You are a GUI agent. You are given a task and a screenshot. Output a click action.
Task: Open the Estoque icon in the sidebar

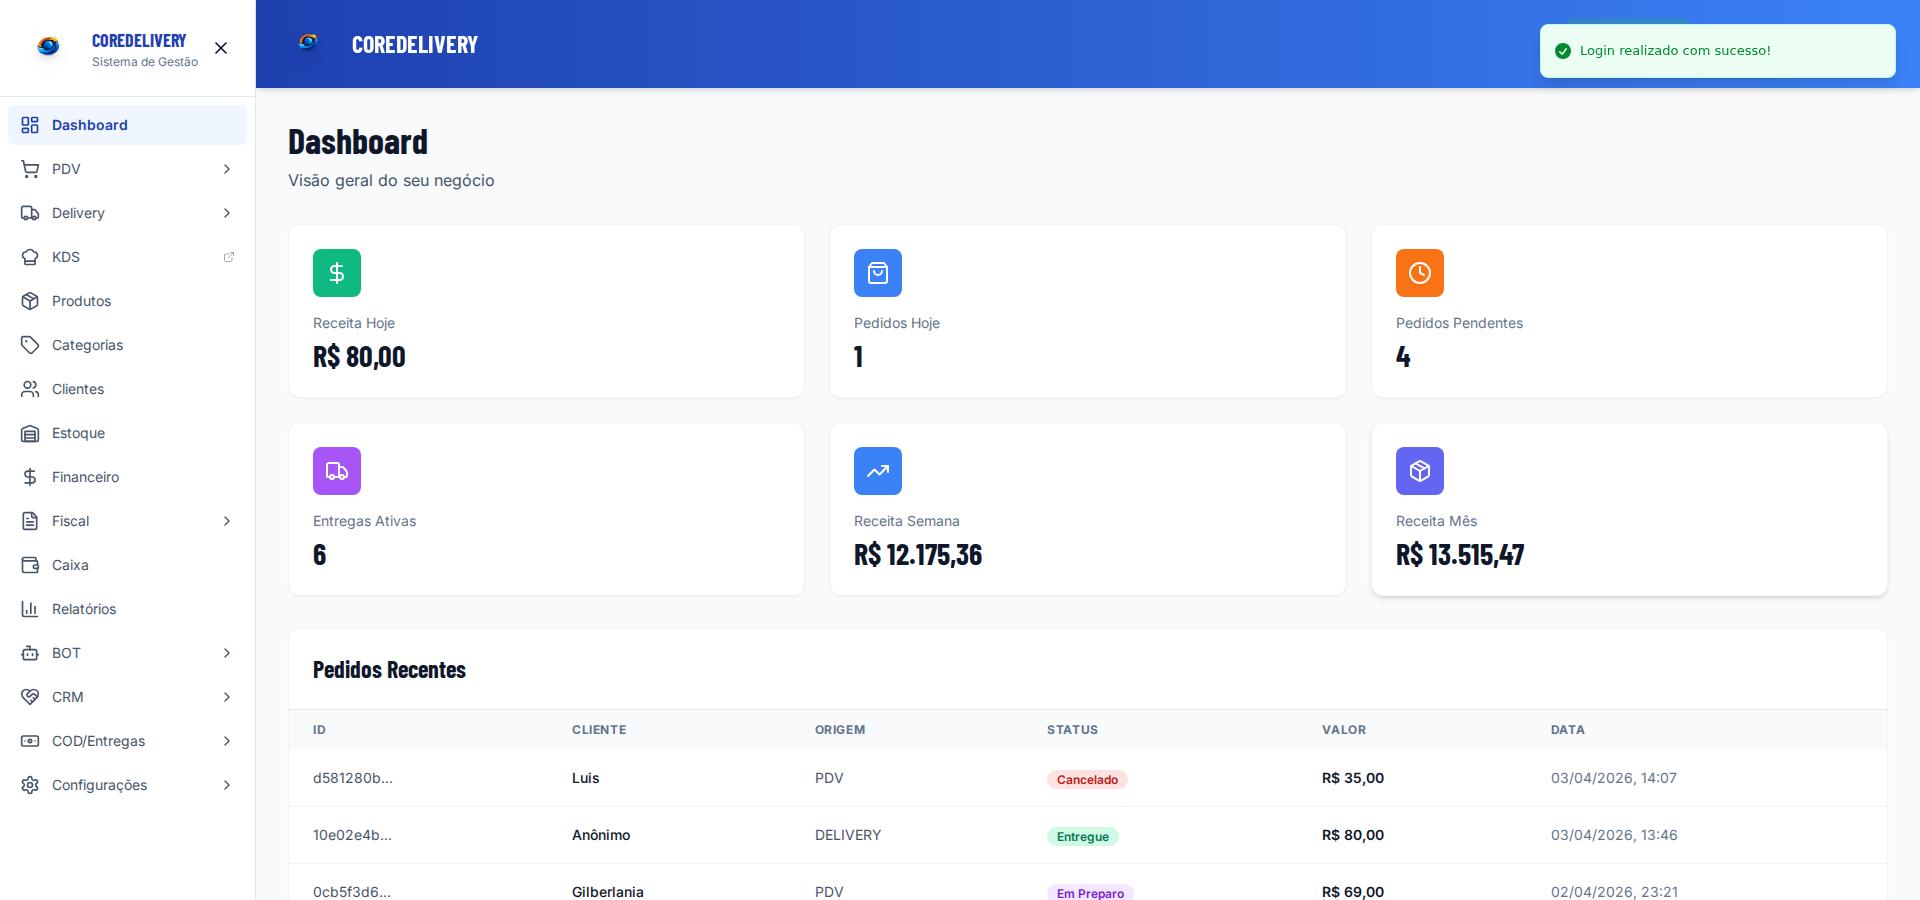29,433
